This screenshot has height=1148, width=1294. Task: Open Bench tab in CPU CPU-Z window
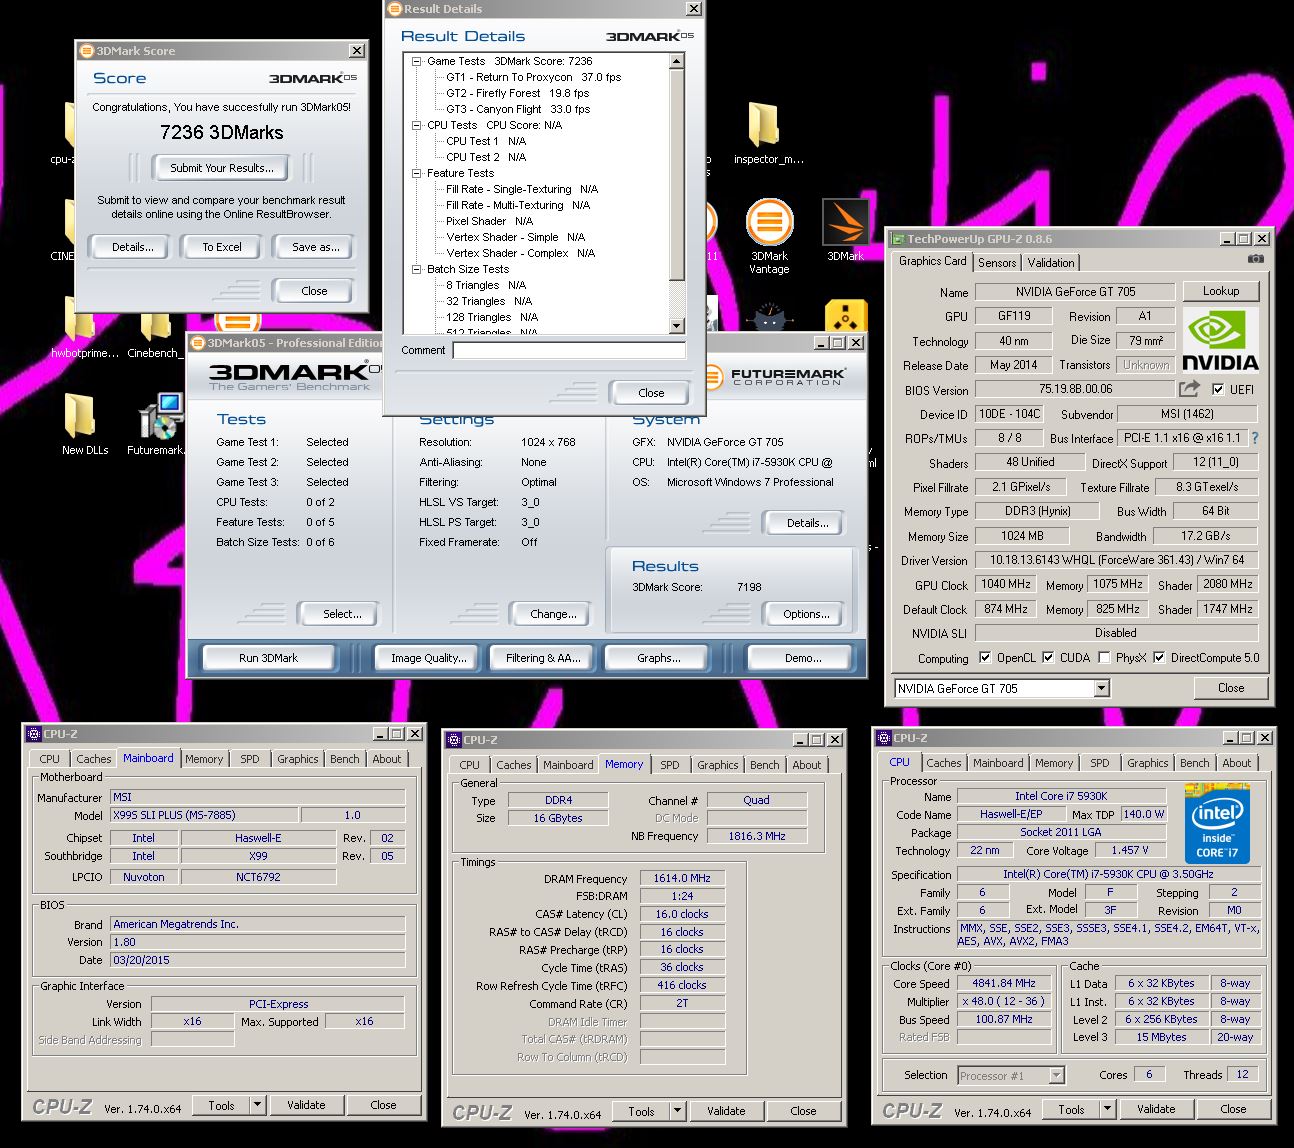pyautogui.click(x=1195, y=763)
